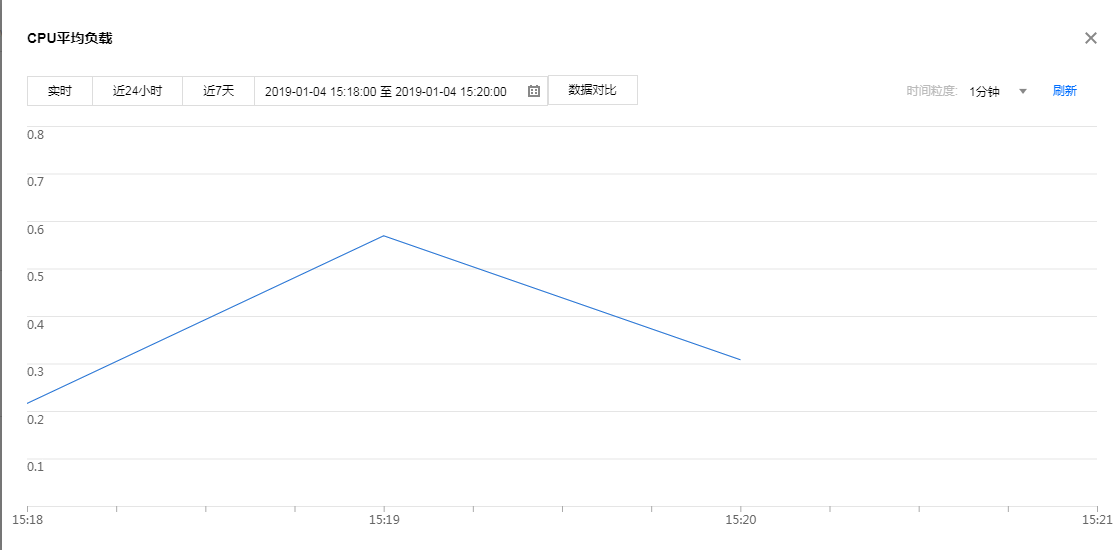Open the 1分钟 granularity selector
The width and height of the screenshot is (1118, 550).
tap(985, 91)
